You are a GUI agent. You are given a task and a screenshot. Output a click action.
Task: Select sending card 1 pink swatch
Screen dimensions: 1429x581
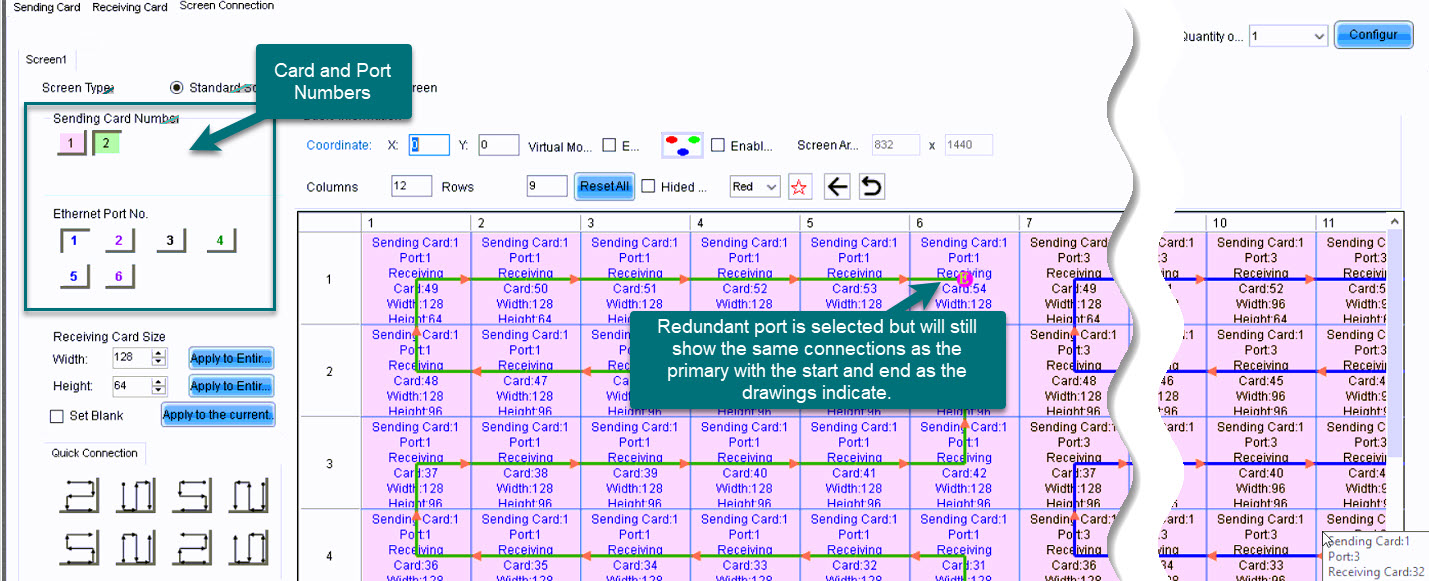(71, 144)
